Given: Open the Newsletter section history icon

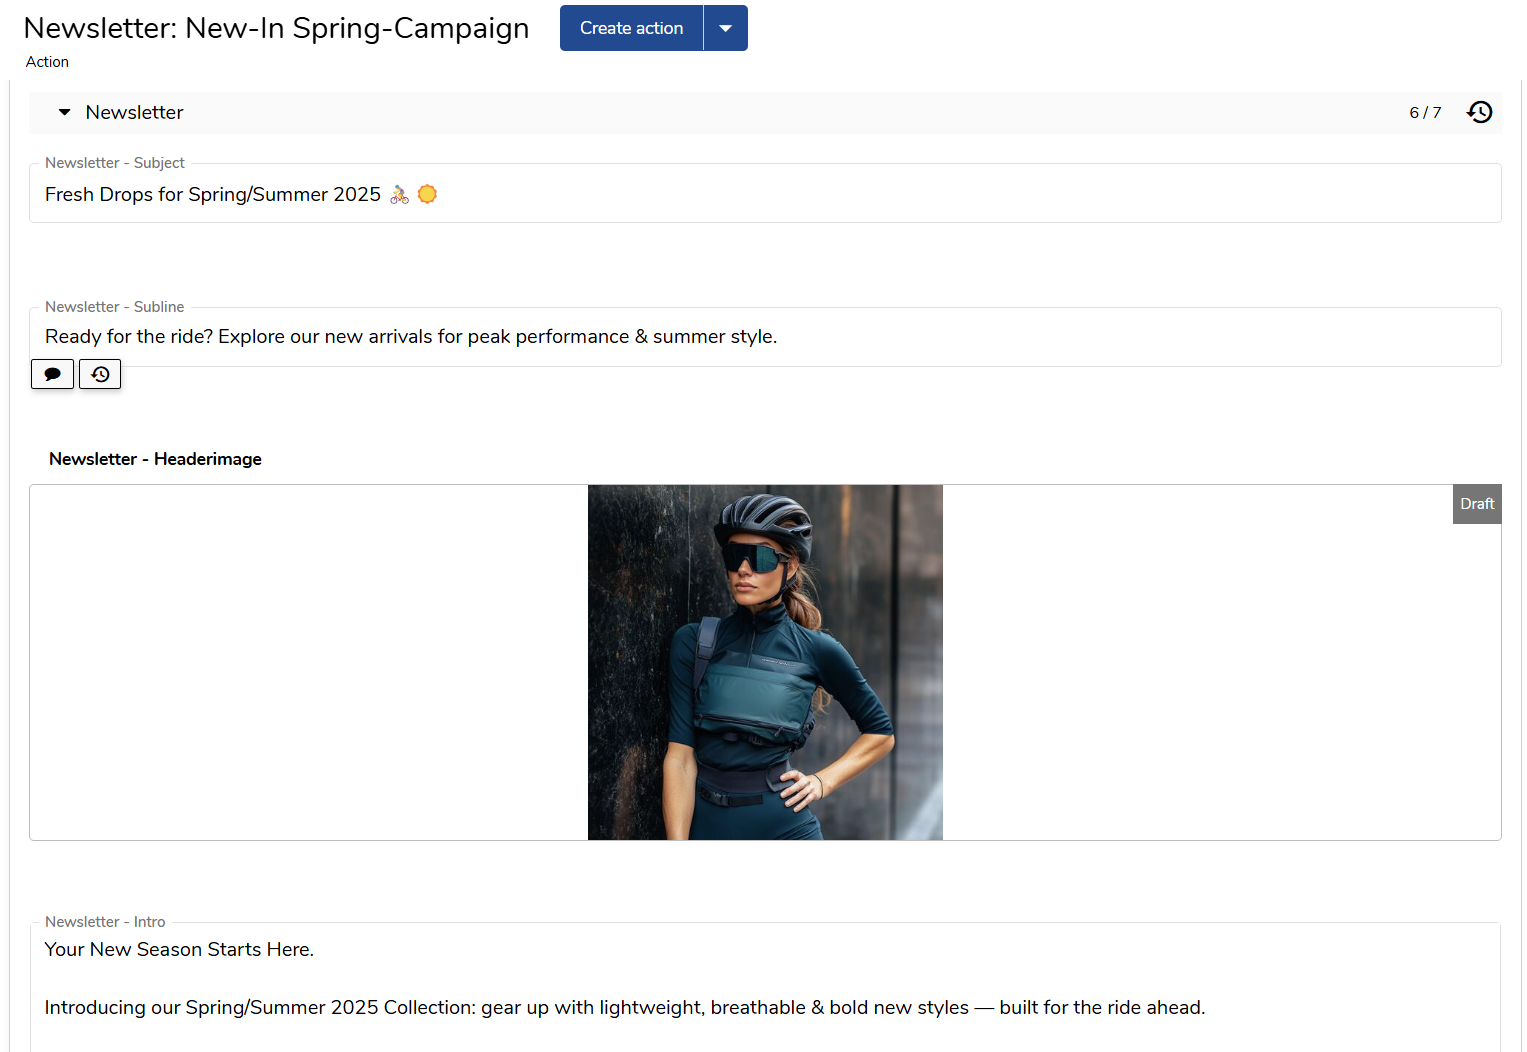Looking at the screenshot, I should click(1480, 112).
